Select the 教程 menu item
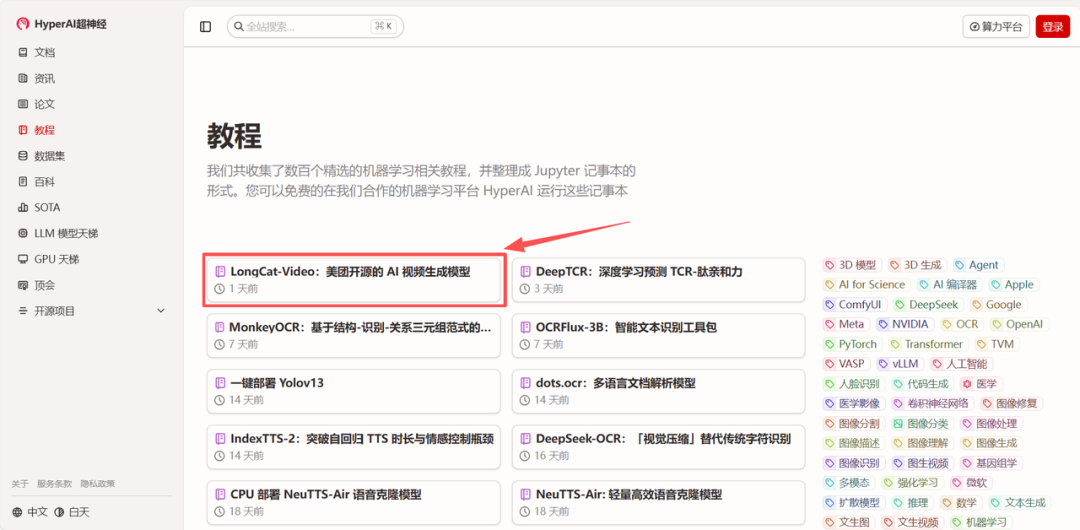 coord(44,130)
